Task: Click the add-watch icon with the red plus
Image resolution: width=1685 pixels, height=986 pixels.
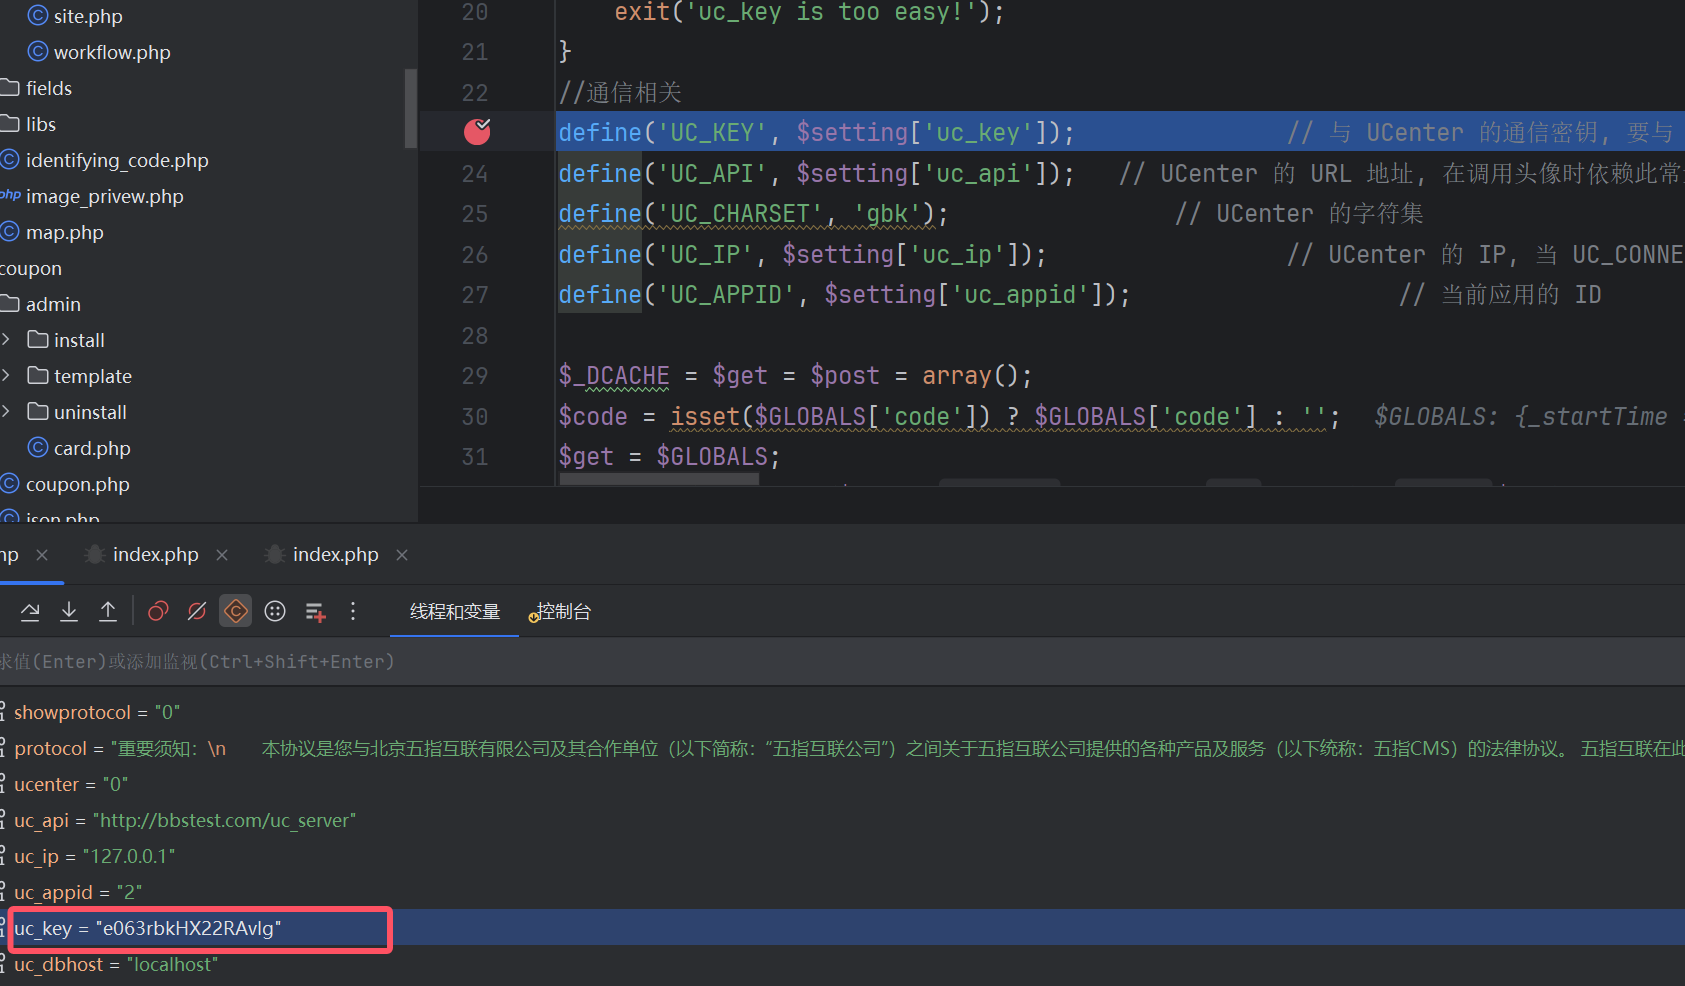Action: tap(315, 611)
